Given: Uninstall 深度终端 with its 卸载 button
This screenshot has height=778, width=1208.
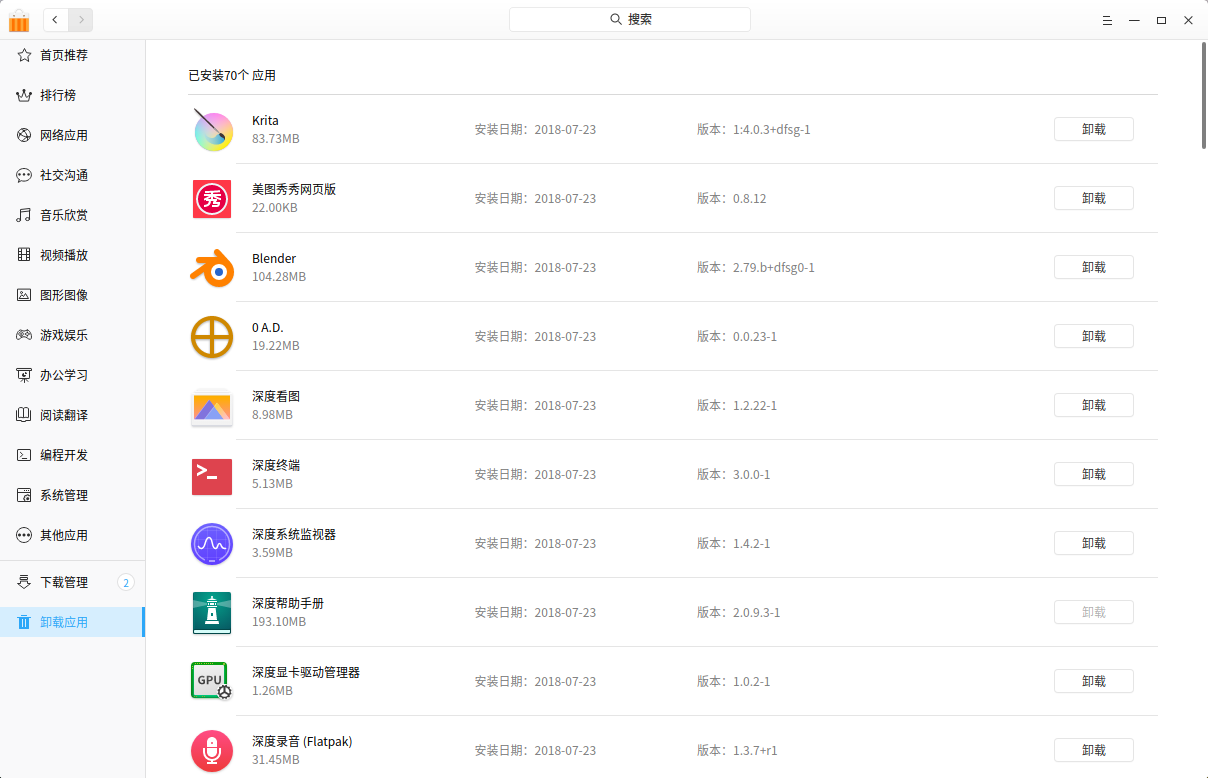Looking at the screenshot, I should (1094, 474).
